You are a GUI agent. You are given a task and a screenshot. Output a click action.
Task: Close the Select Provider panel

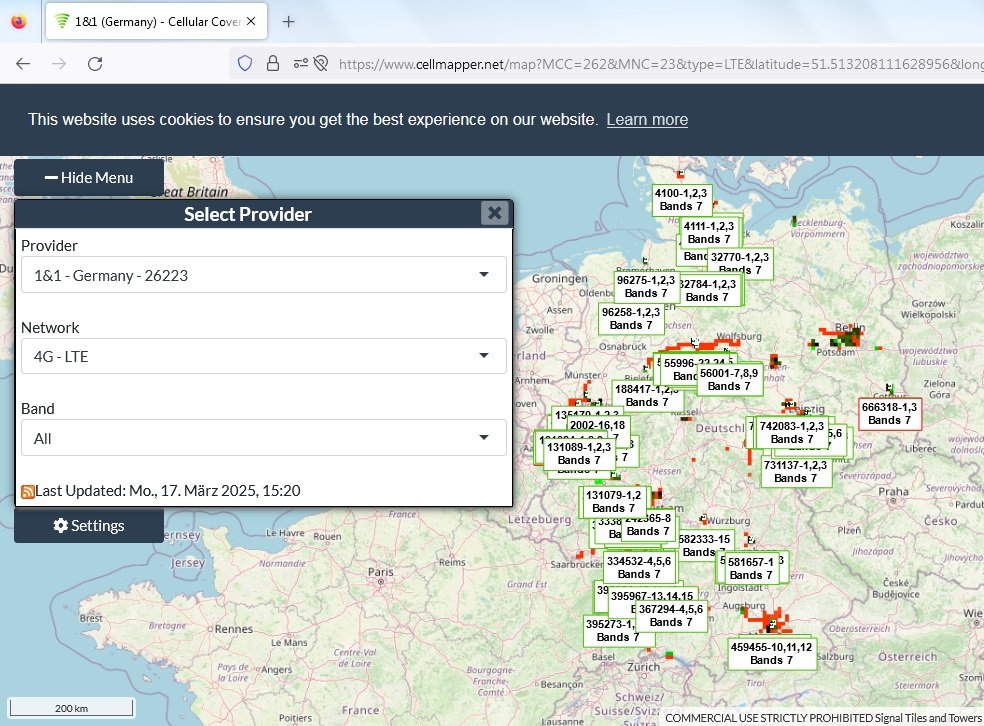[495, 213]
